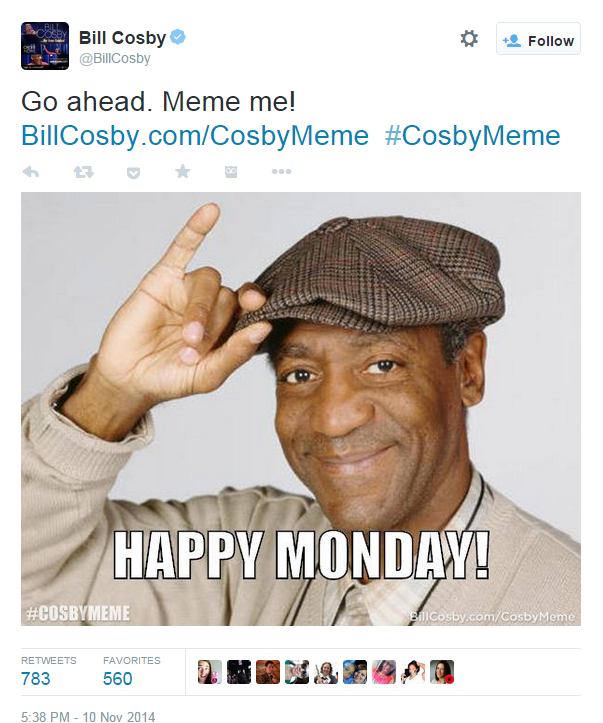
Task: Open the BillCosby.com/CosbyMeme link
Action: pos(195,136)
